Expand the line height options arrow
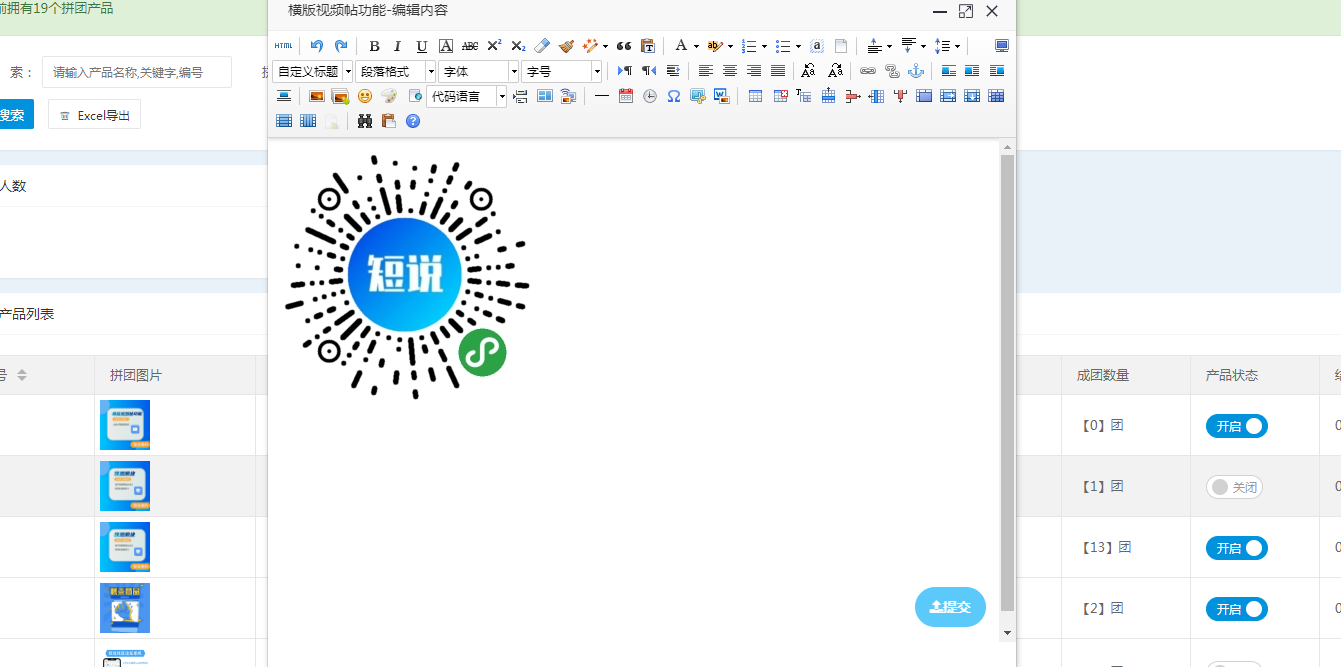This screenshot has width=1341, height=667. coord(957,46)
